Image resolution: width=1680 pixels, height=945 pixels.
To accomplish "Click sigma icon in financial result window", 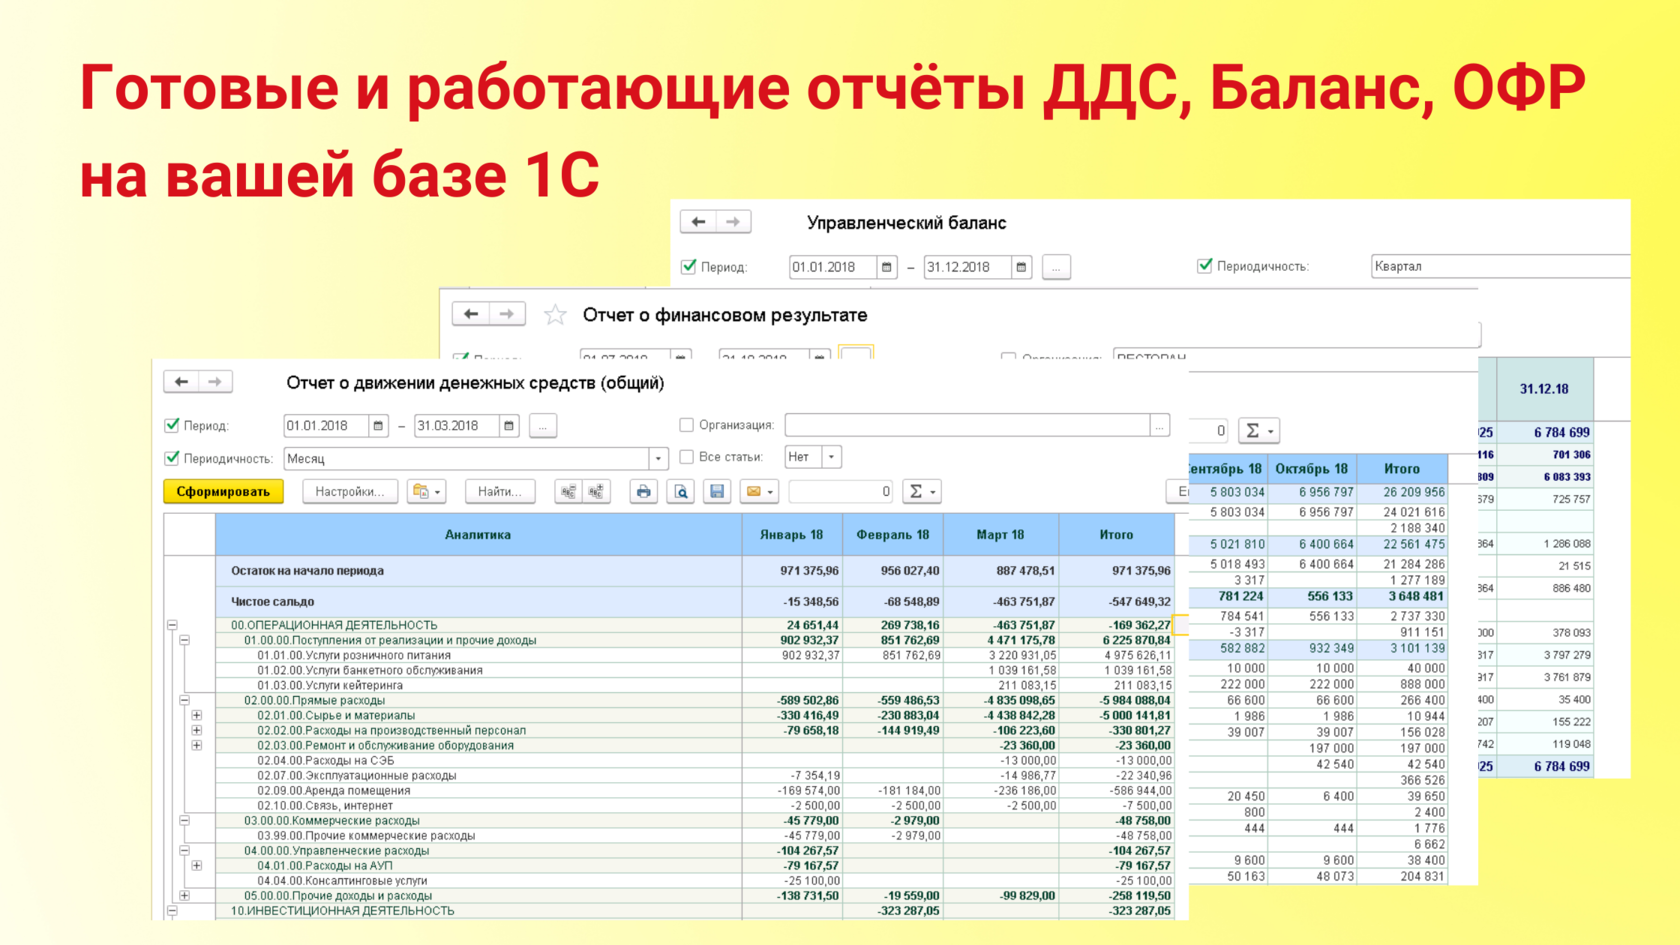I will tap(1258, 430).
